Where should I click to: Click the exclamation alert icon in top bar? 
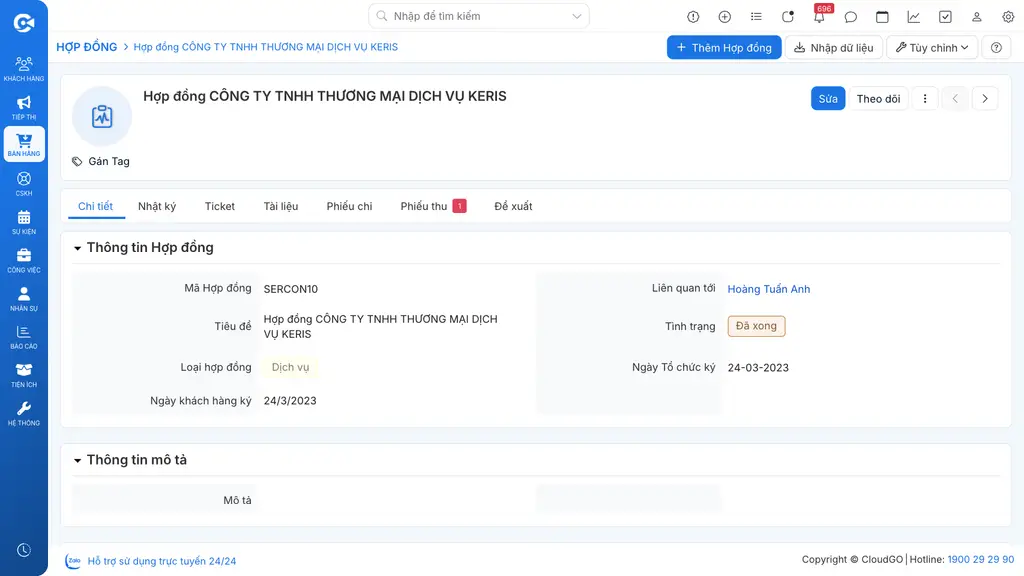click(693, 17)
